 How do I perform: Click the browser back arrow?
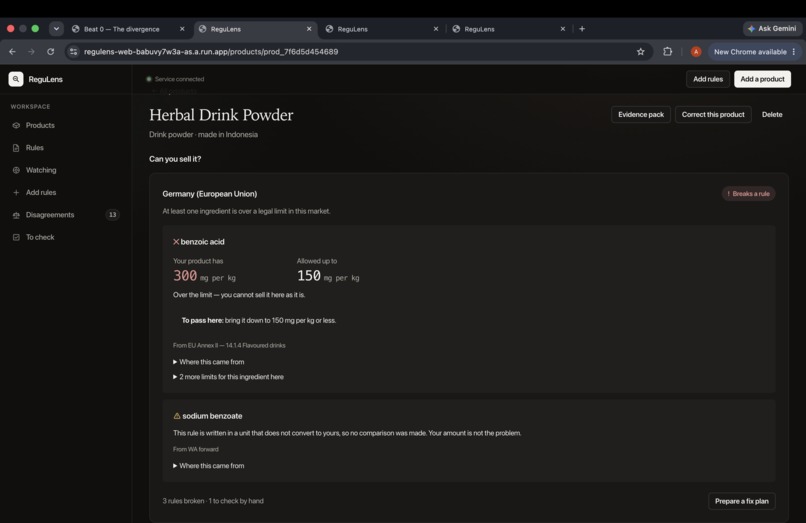(12, 51)
